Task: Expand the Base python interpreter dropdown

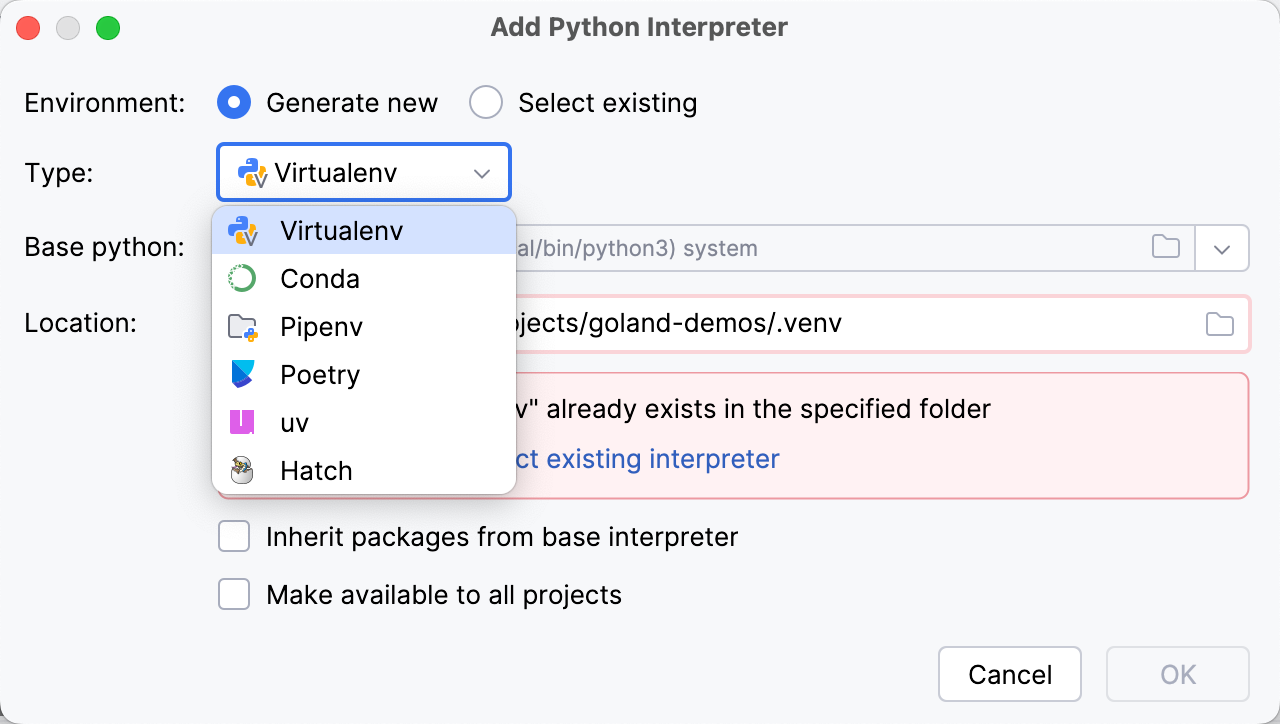Action: [x=1222, y=247]
